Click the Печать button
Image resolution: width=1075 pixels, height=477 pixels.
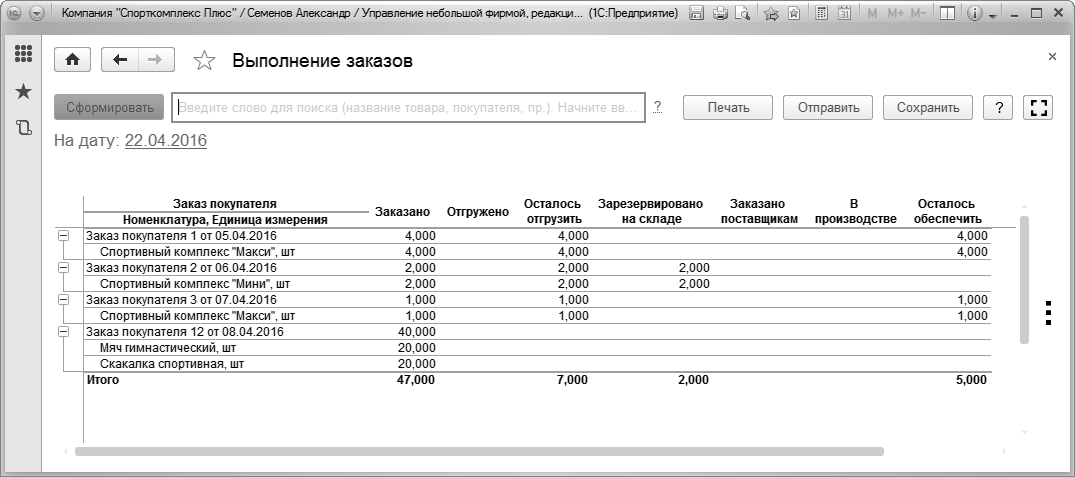(x=728, y=108)
